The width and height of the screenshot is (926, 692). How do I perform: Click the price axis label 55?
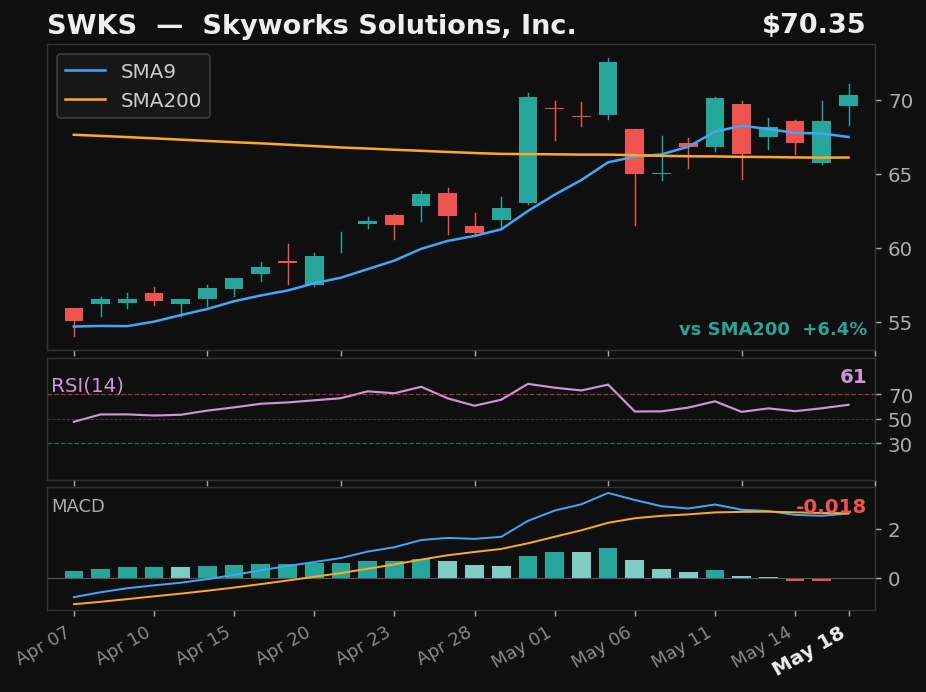(901, 323)
